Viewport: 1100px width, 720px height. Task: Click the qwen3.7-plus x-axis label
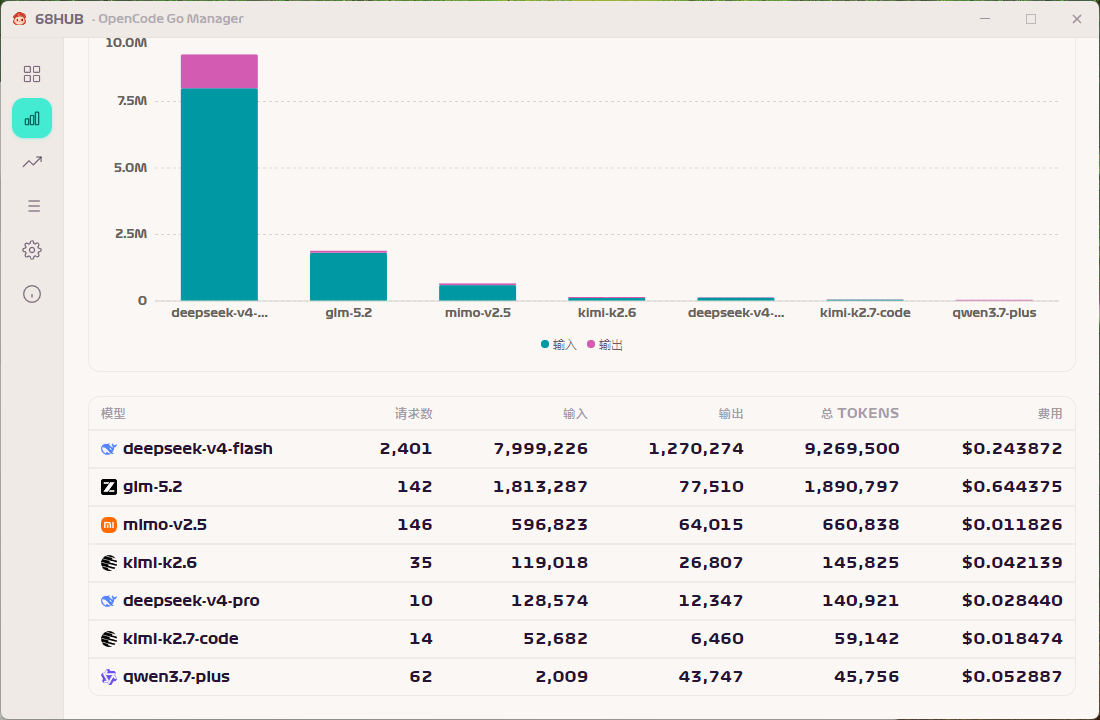pyautogui.click(x=994, y=313)
